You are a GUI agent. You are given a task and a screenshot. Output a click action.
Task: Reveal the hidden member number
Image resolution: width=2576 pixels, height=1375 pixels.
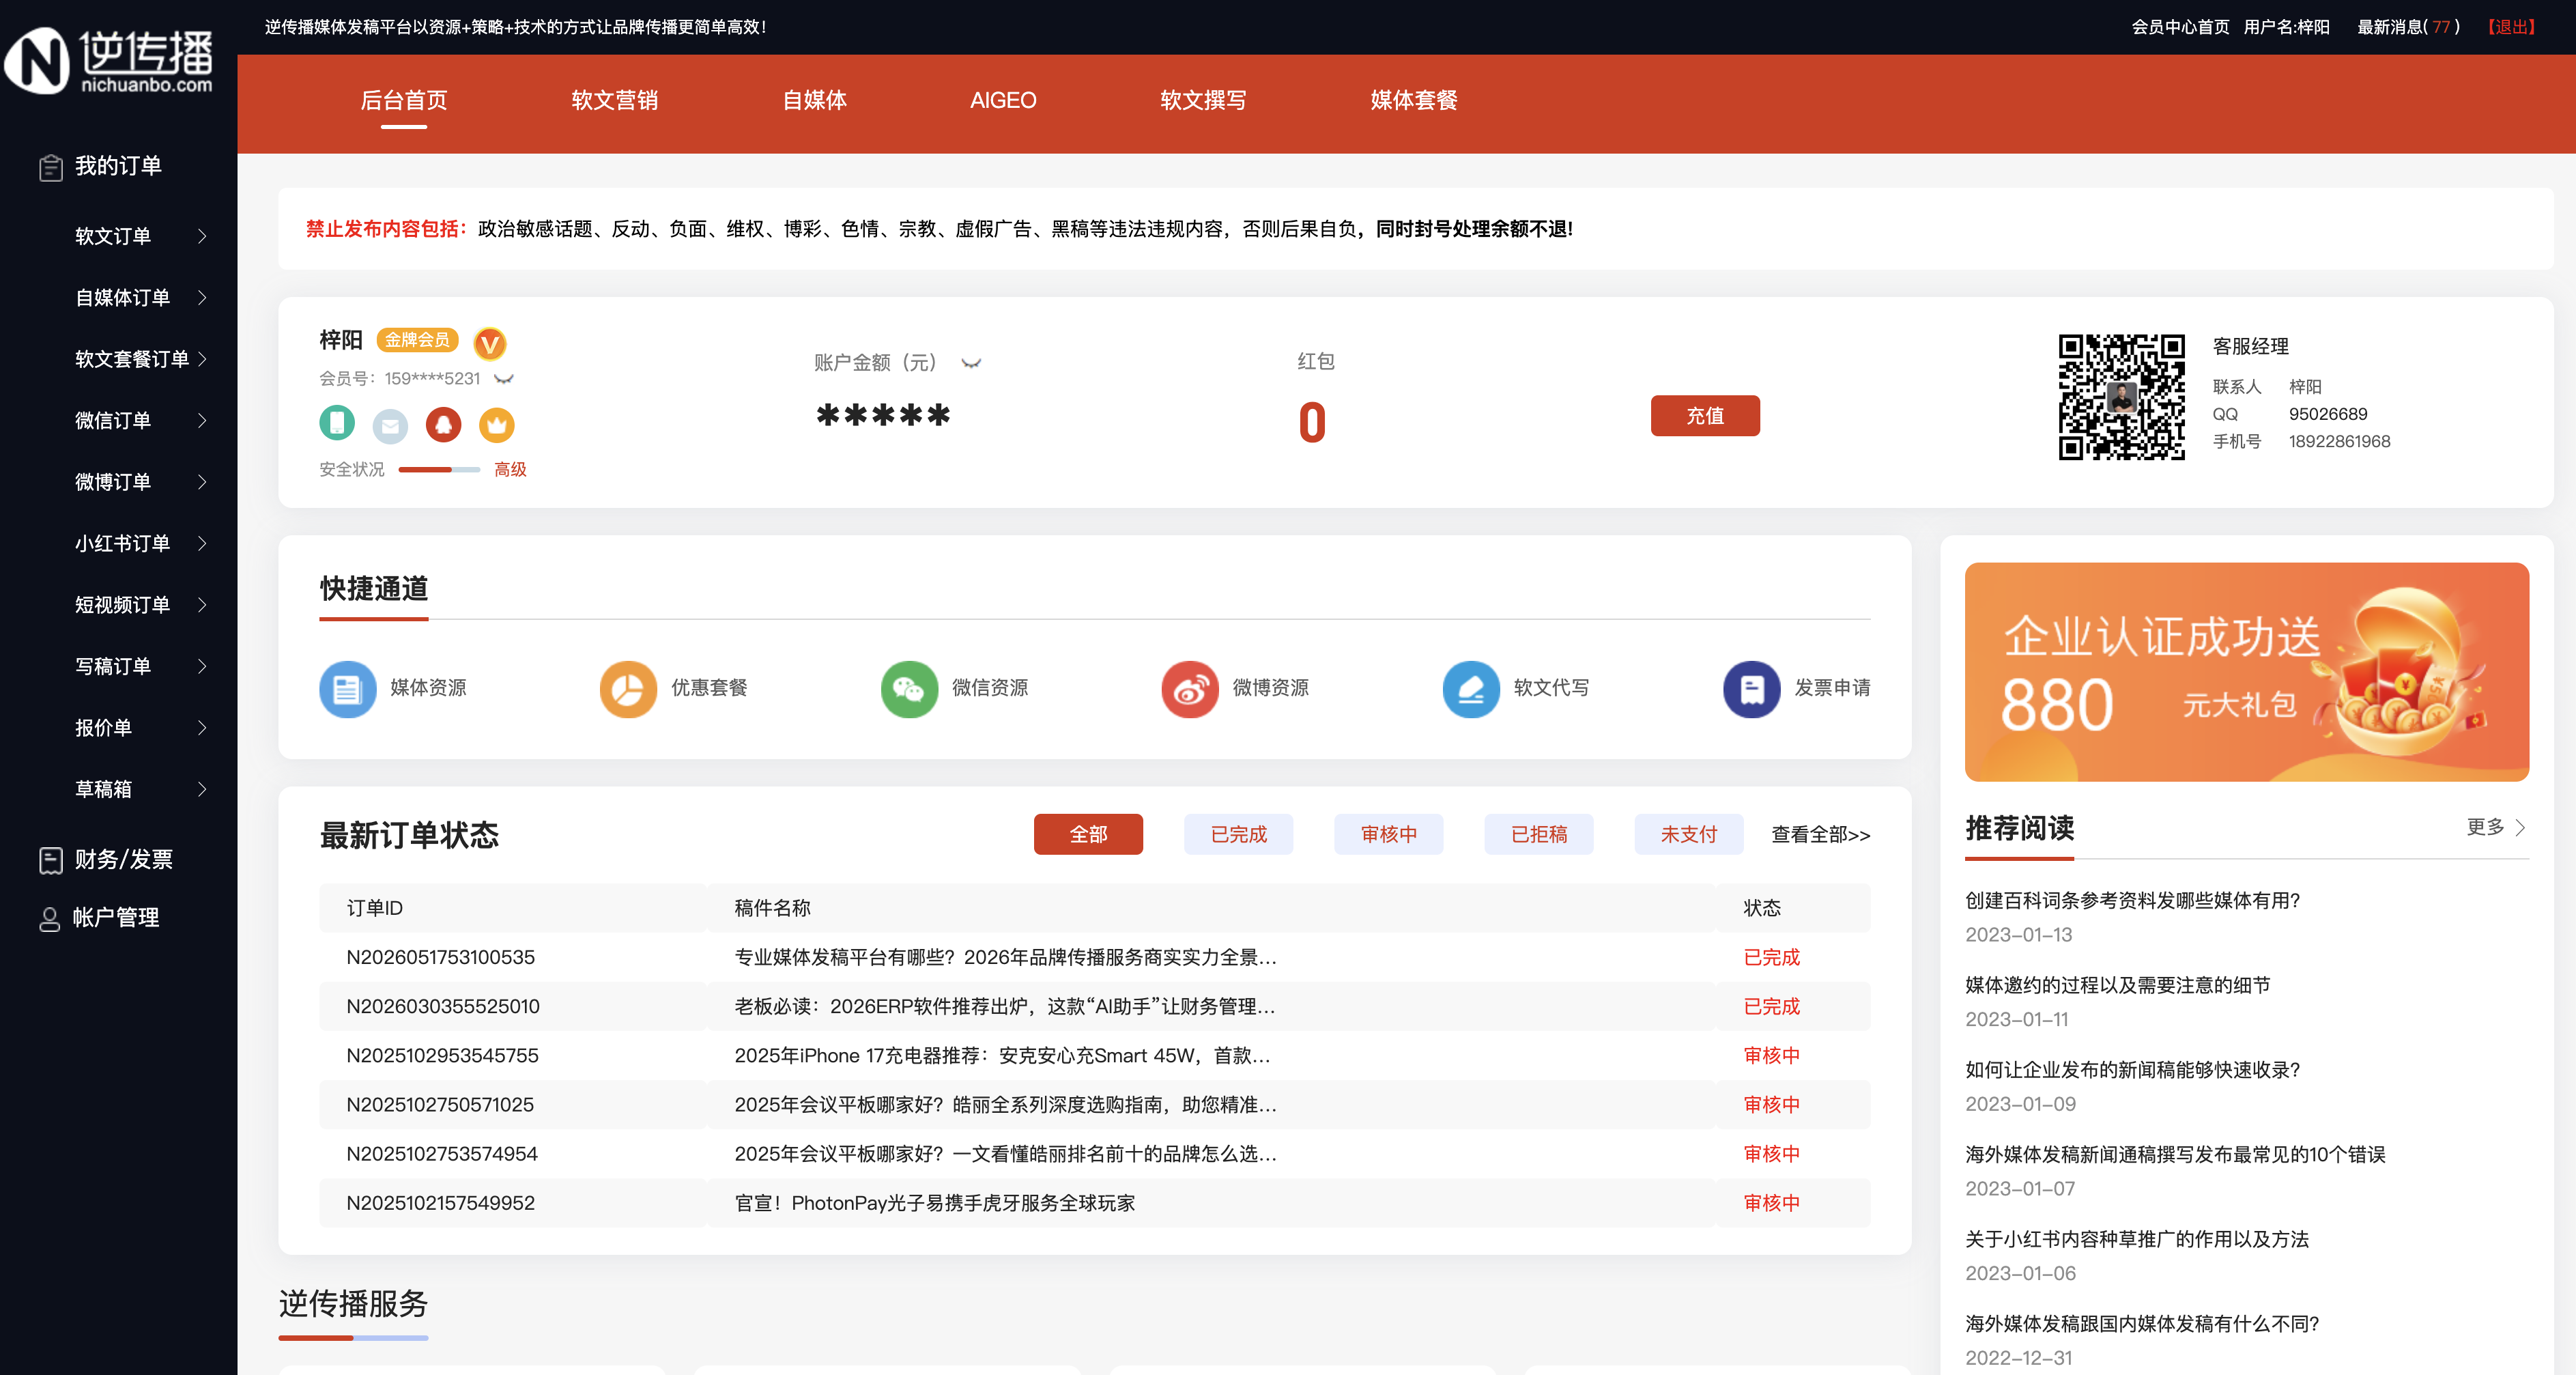coord(504,379)
